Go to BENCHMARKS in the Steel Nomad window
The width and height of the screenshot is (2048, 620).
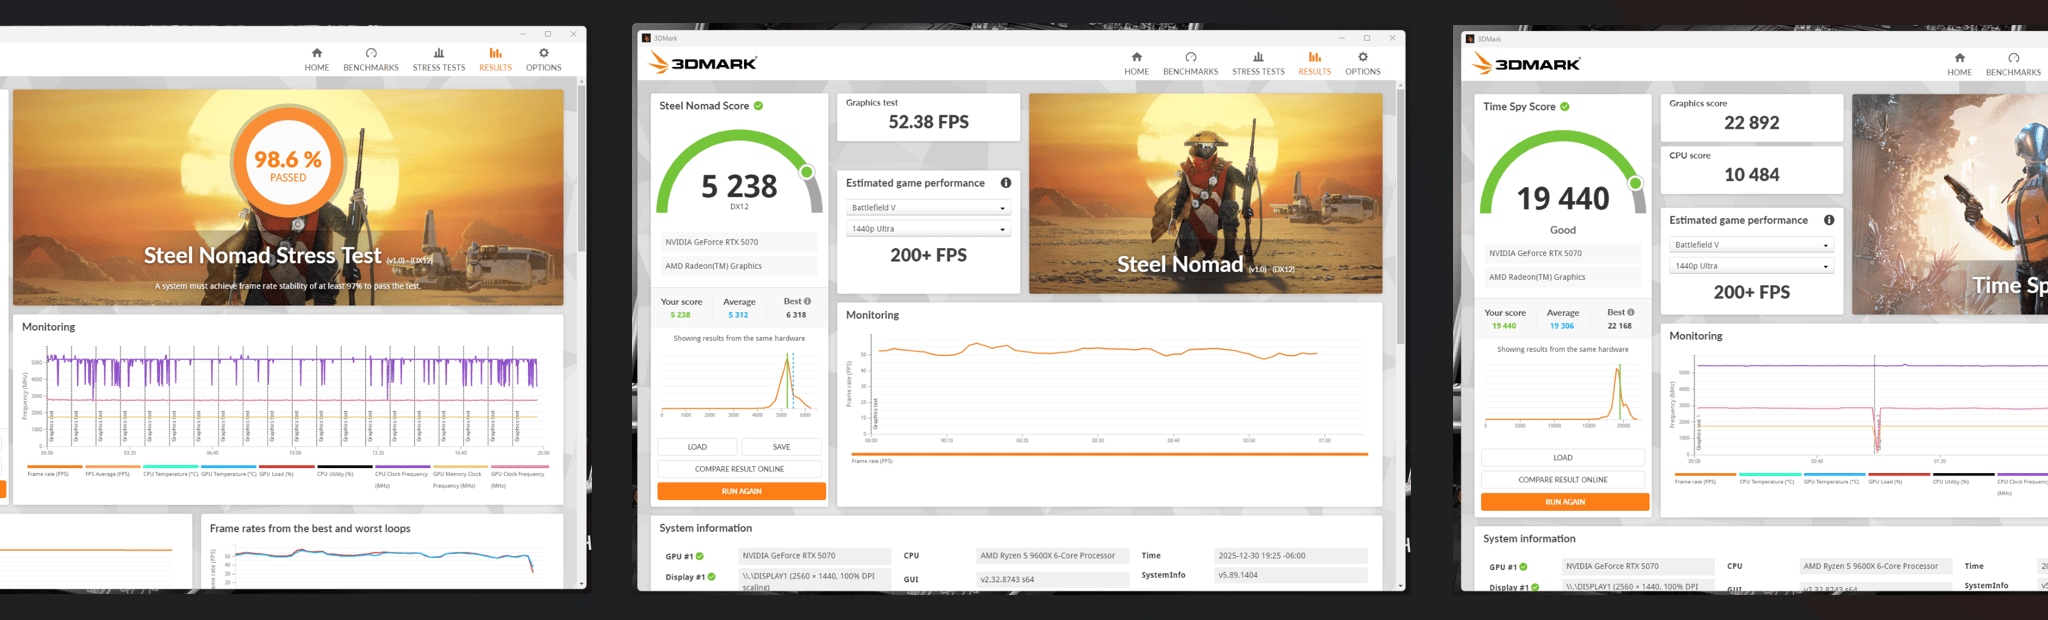(x=1190, y=63)
